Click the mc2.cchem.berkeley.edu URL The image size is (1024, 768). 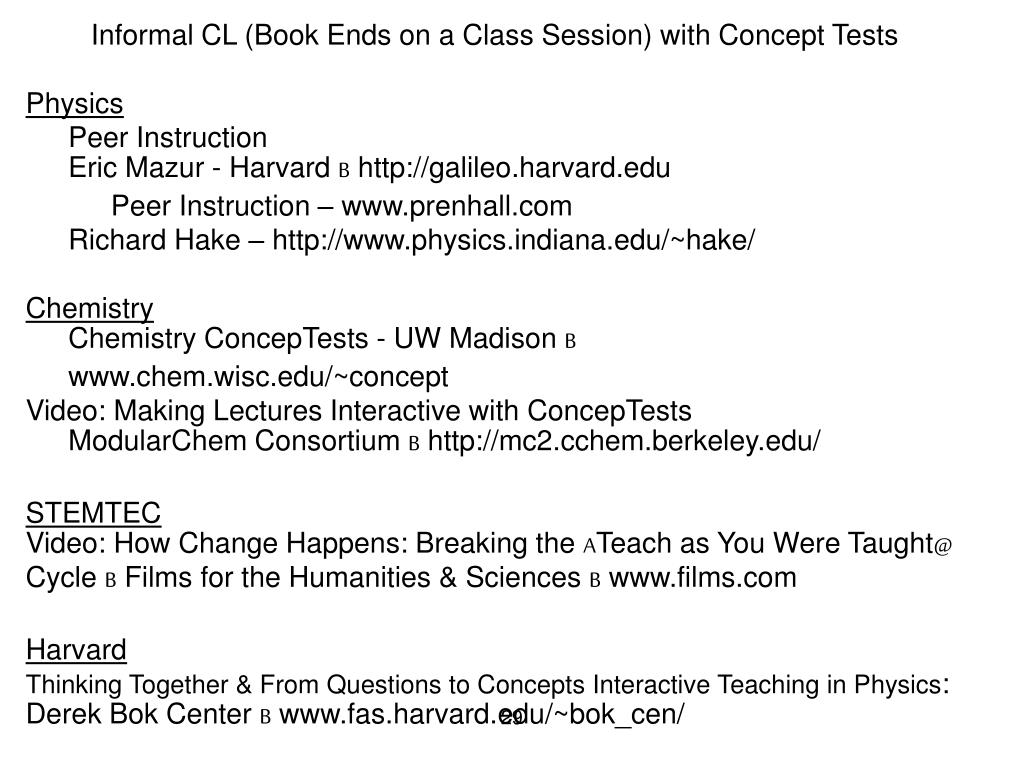pos(624,441)
